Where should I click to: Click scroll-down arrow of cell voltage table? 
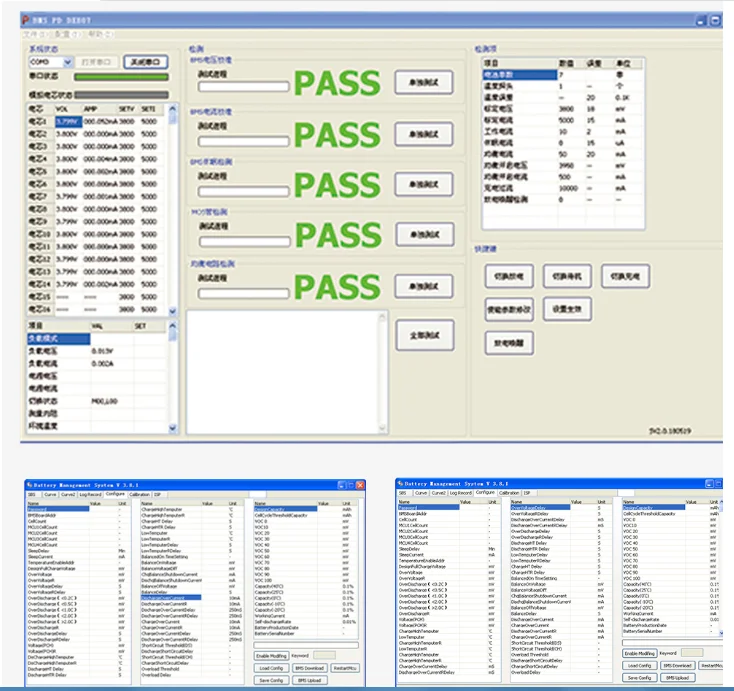[173, 311]
